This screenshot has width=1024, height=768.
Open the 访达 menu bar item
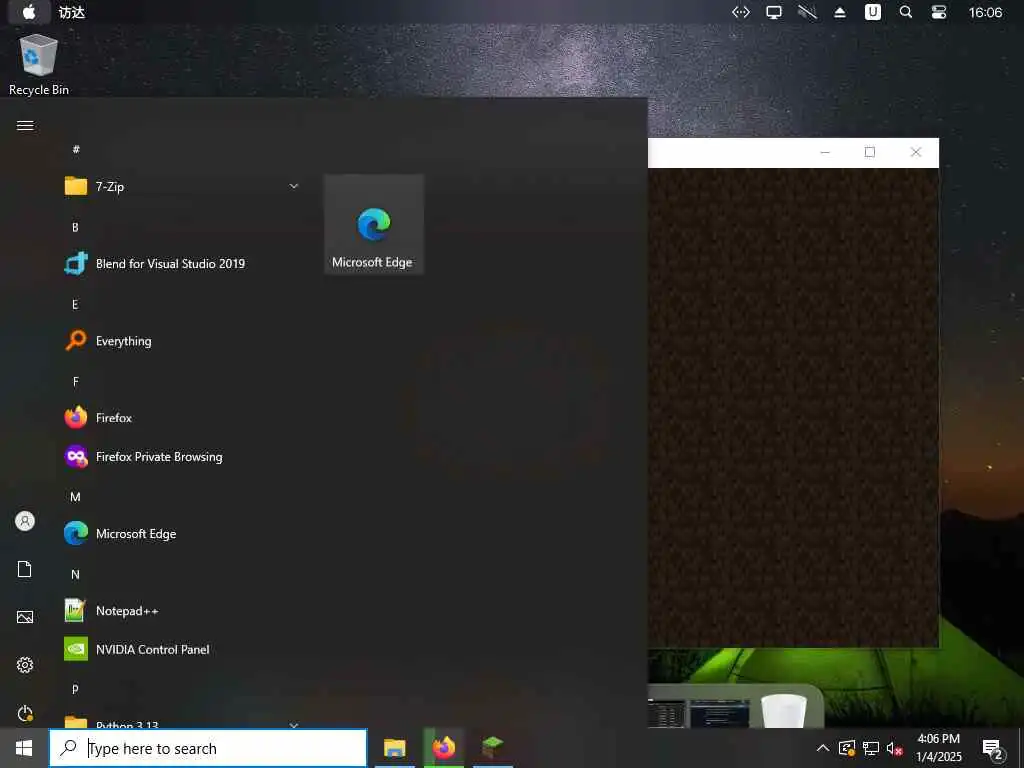coord(72,12)
